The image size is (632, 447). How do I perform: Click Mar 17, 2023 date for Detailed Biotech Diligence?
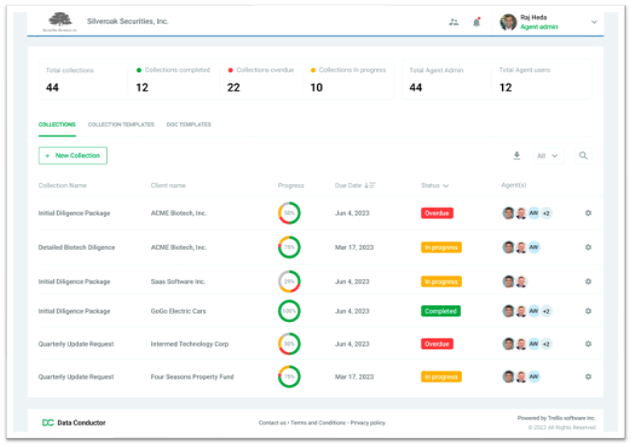coord(354,247)
